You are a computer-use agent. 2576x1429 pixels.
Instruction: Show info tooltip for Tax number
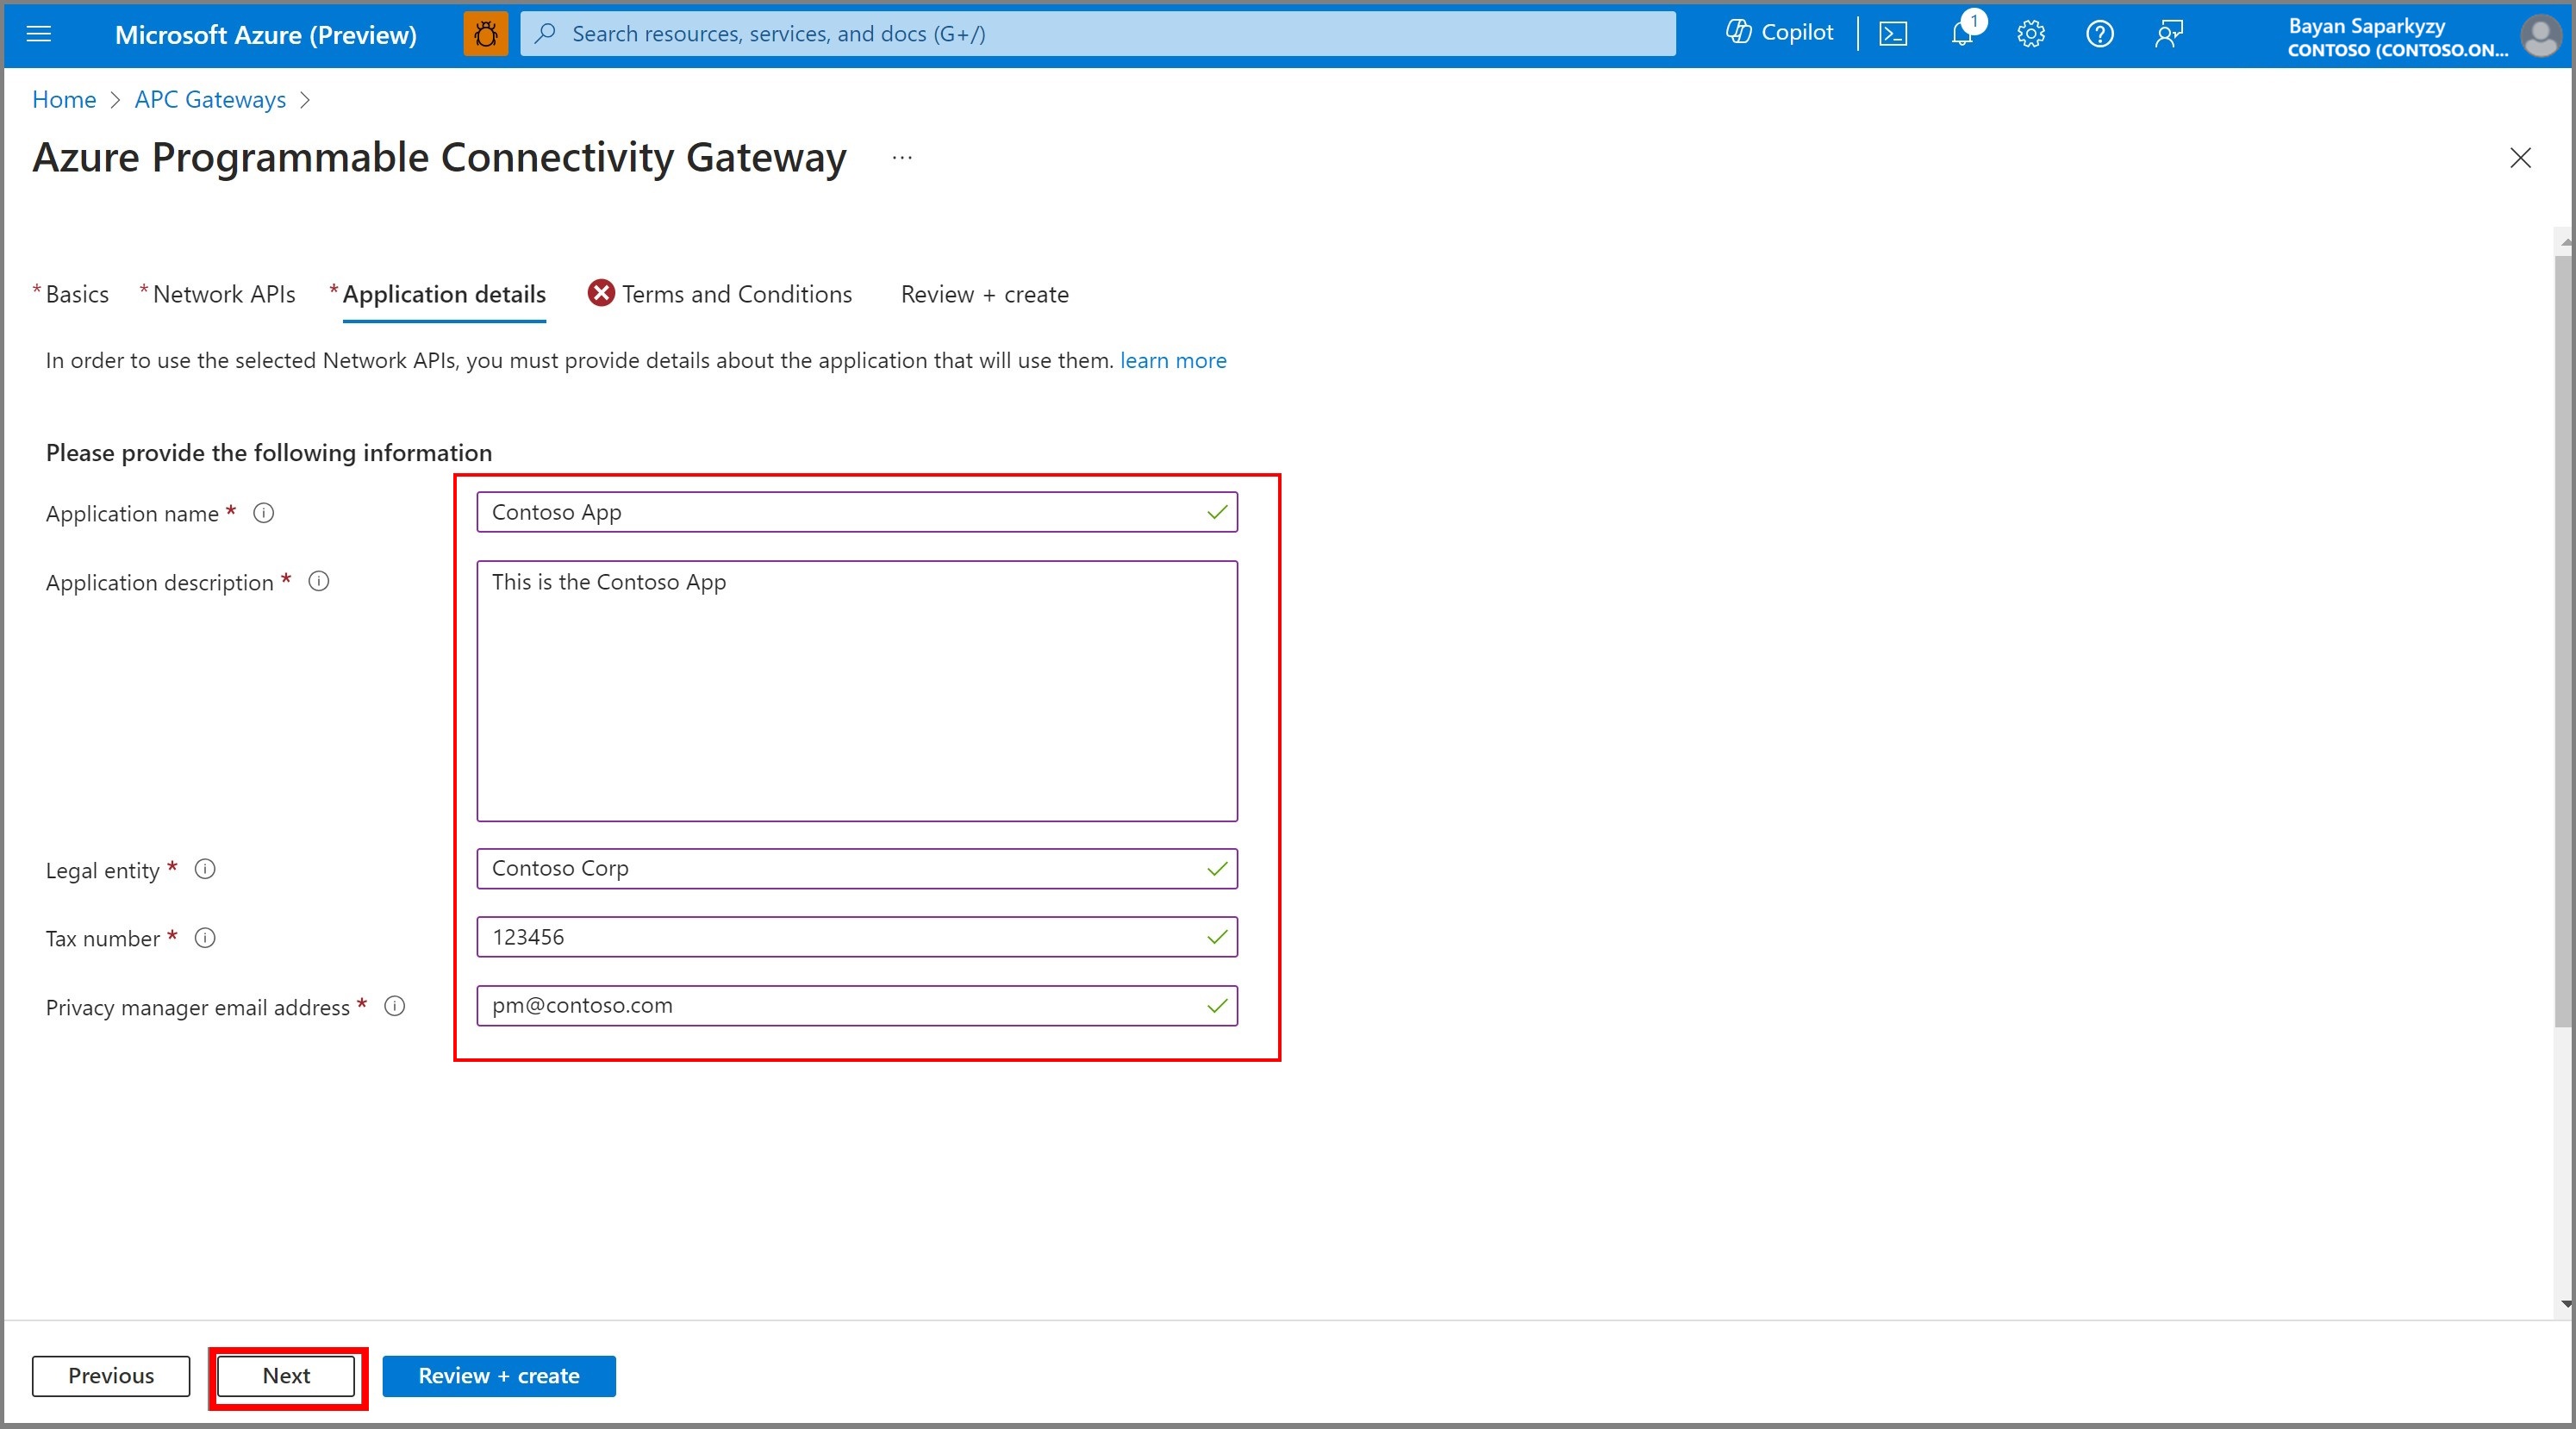click(205, 938)
